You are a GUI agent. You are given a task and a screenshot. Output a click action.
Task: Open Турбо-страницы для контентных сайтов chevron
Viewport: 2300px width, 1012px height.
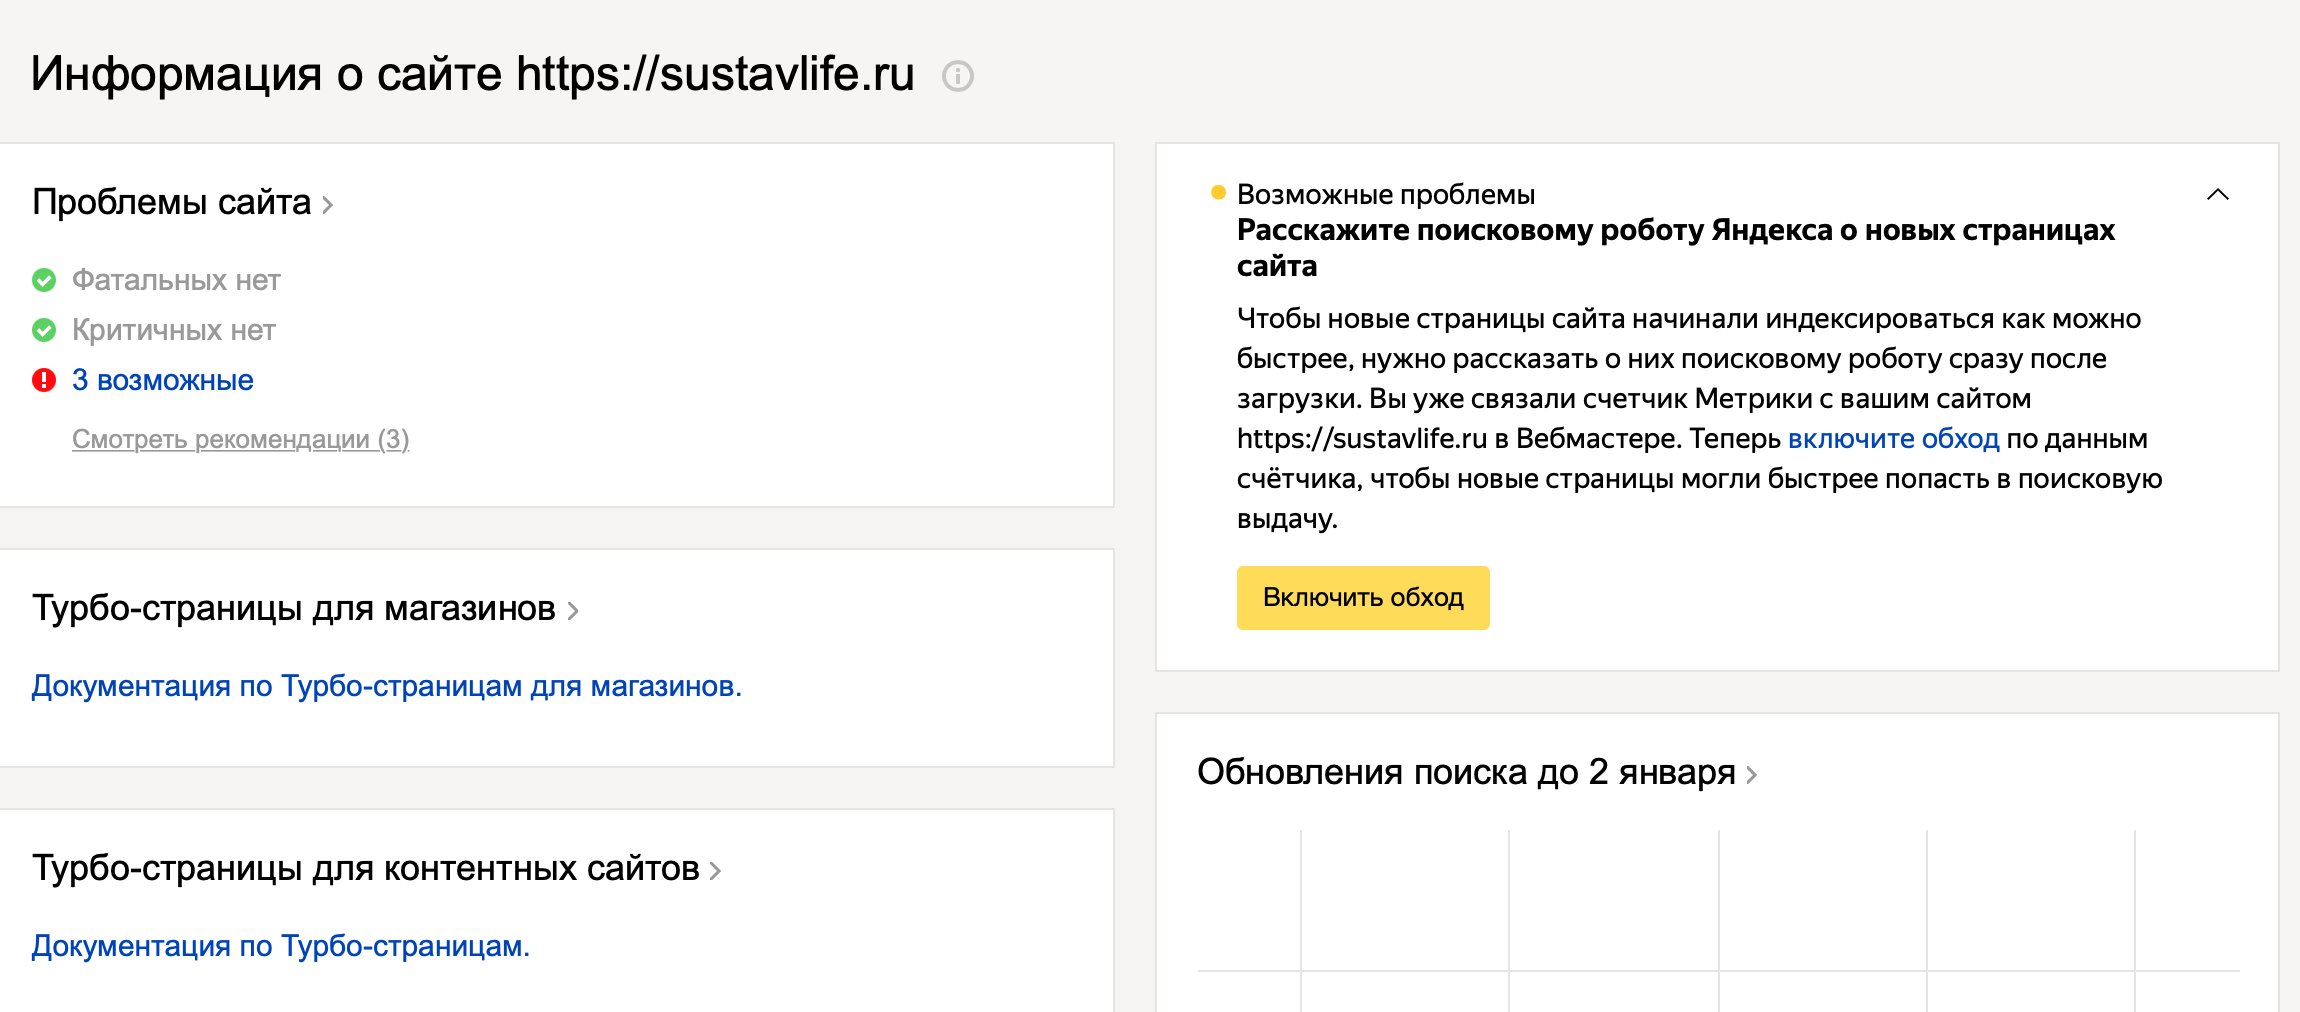[715, 871]
